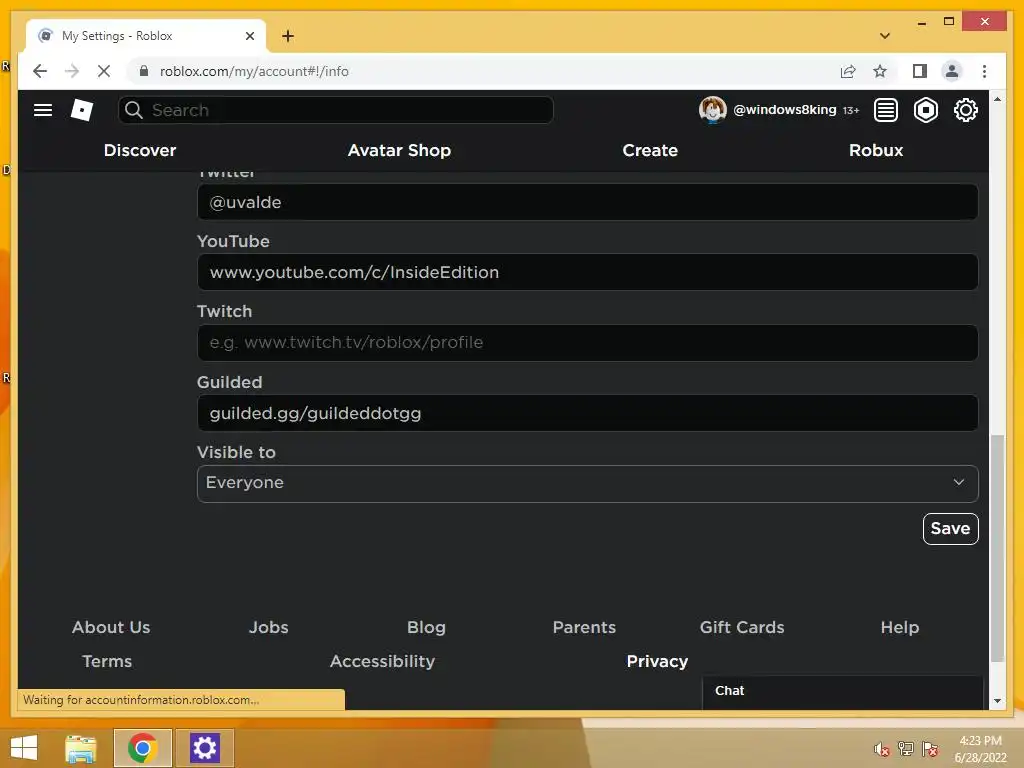The image size is (1024, 768).
Task: Click the Chrome taskbar icon
Action: coord(142,748)
